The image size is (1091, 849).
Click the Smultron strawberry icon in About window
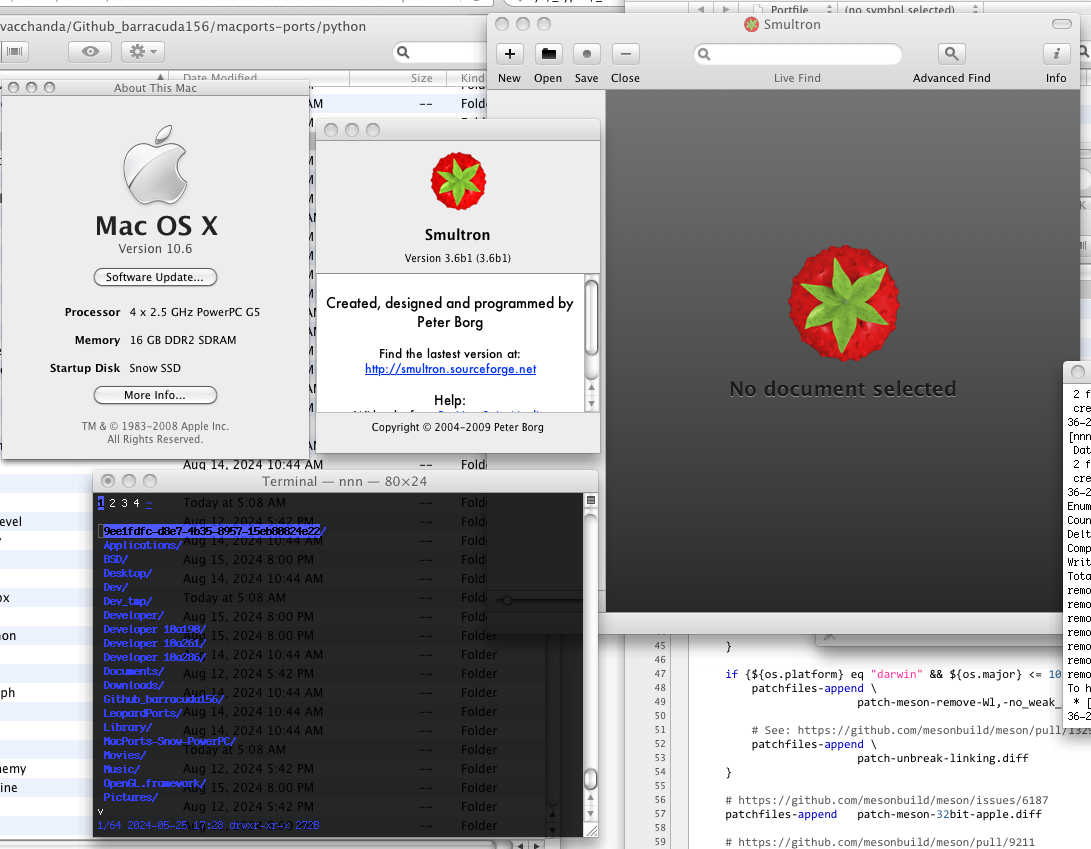point(458,181)
